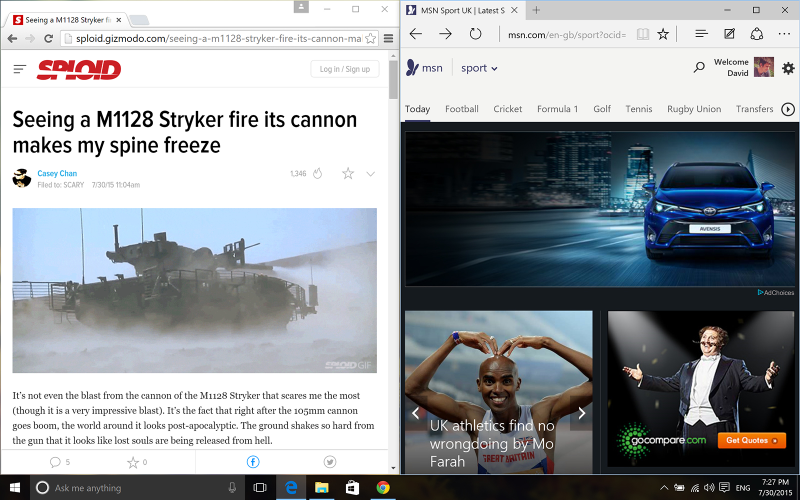
Task: Click the Ask me anything search box
Action: [138, 488]
